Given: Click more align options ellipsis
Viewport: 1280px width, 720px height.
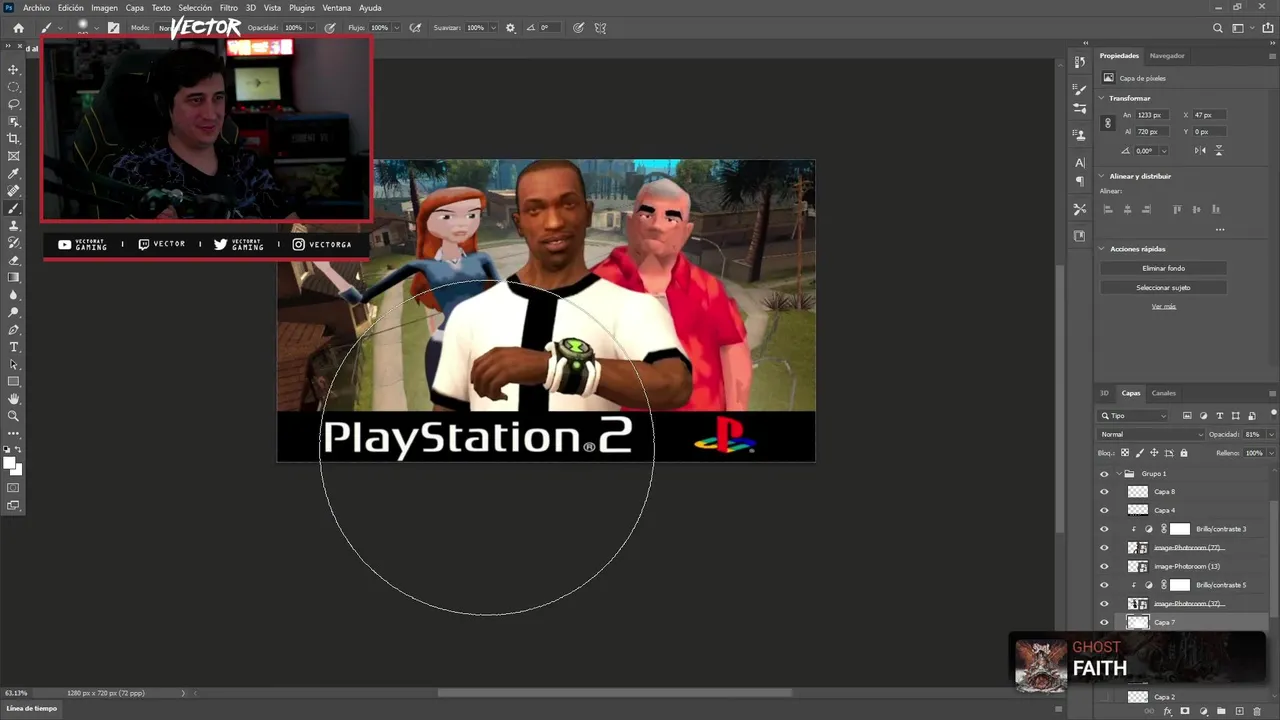Looking at the screenshot, I should pos(1219,230).
